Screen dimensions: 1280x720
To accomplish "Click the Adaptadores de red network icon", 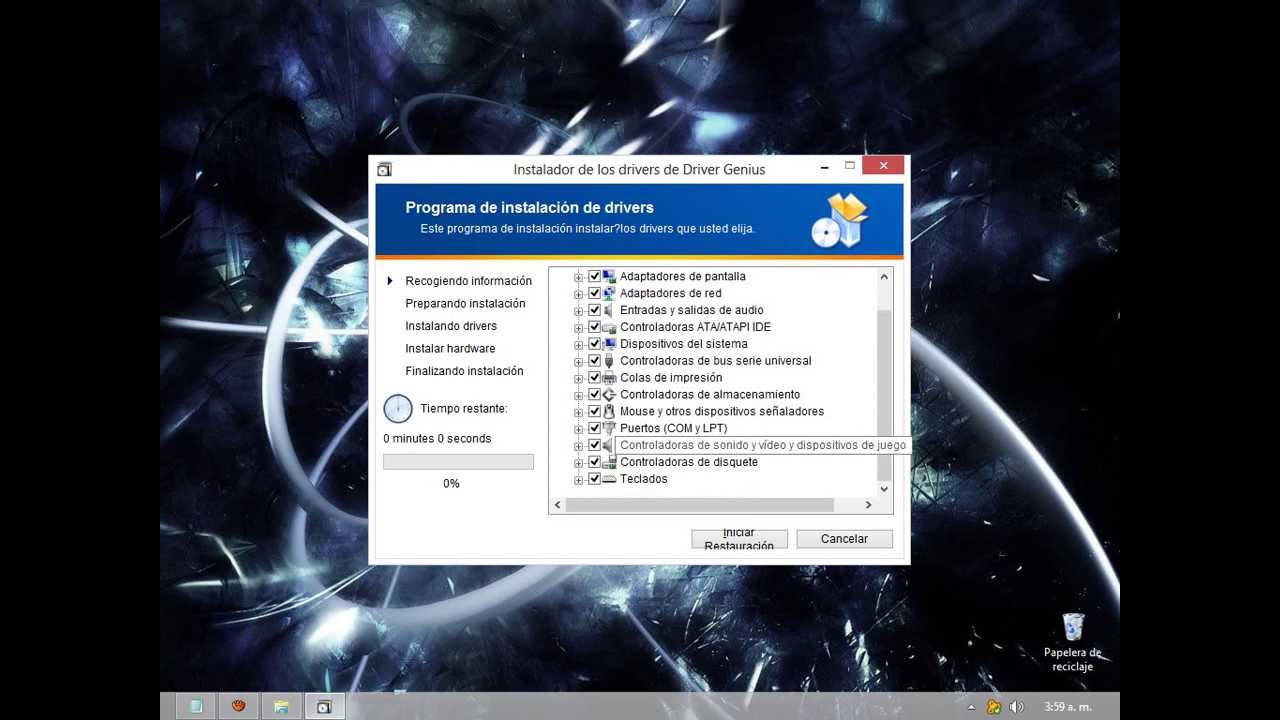I will (x=609, y=293).
